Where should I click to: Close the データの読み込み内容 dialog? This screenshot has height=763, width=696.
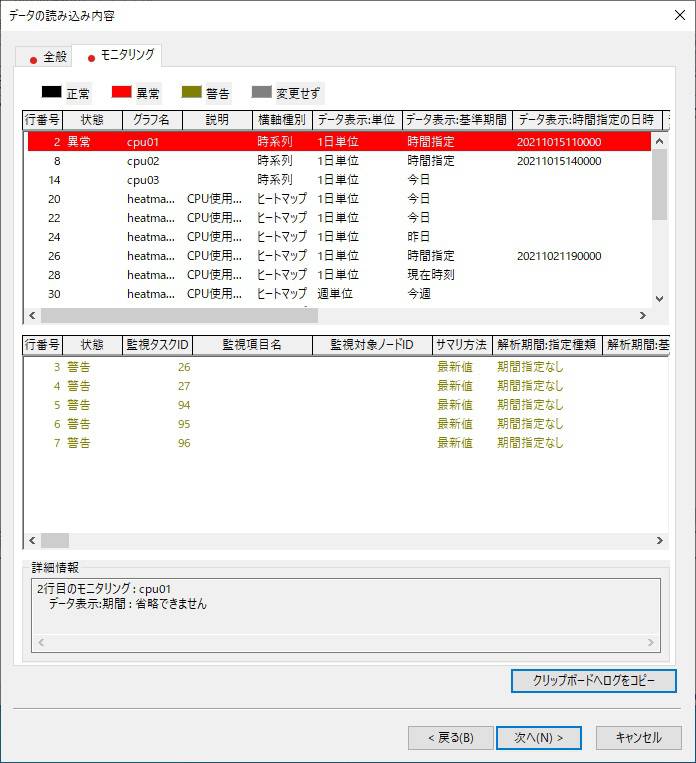click(680, 15)
